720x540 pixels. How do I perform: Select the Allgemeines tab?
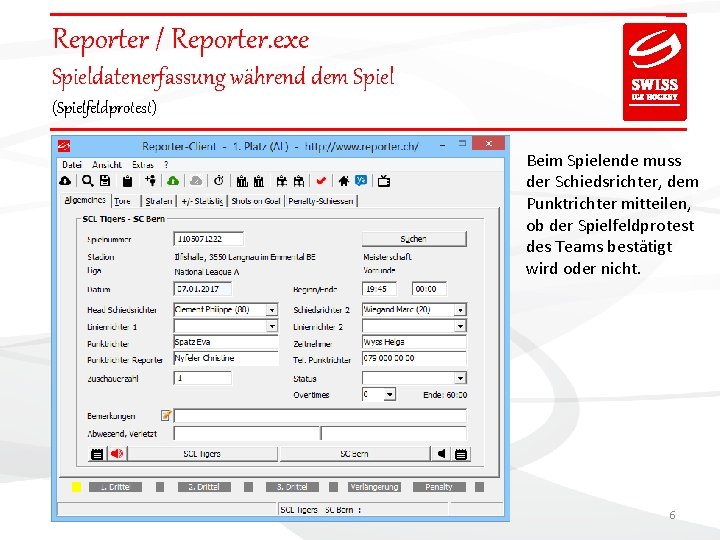click(85, 200)
